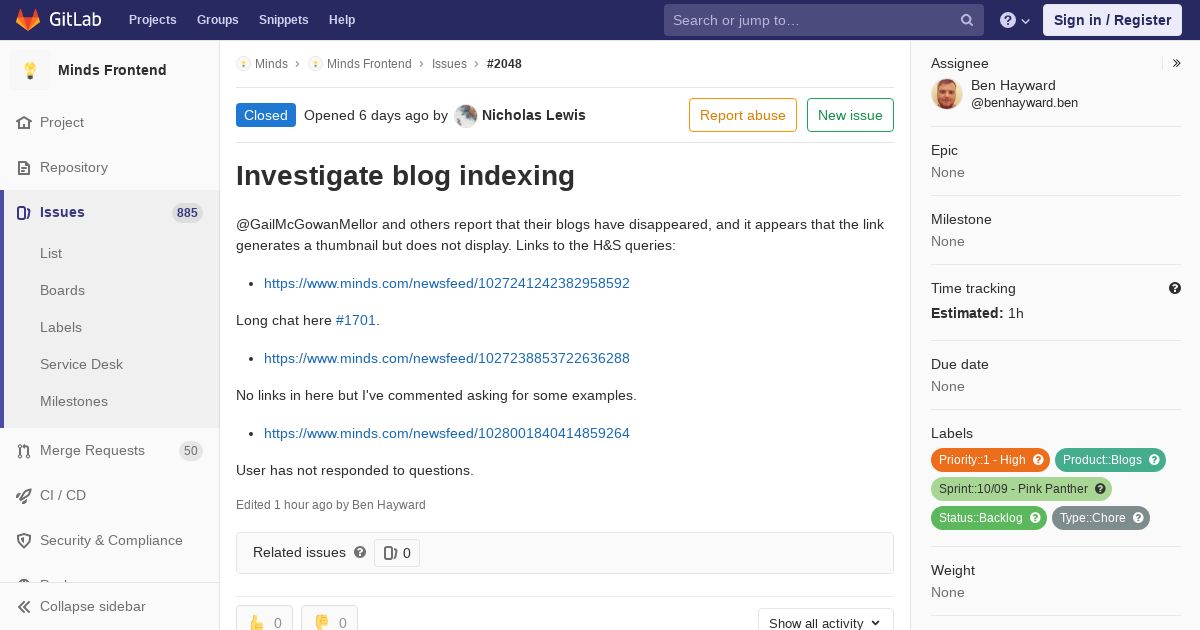Click the related issues count badge
The image size is (1200, 630).
pyautogui.click(x=397, y=553)
